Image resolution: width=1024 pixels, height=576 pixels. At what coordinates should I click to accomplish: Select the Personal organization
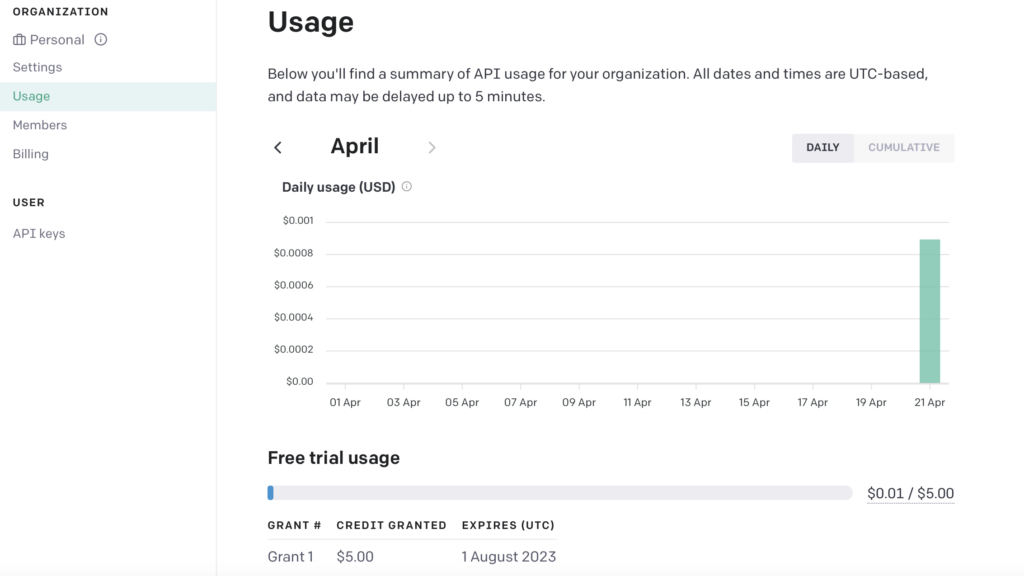pos(57,40)
